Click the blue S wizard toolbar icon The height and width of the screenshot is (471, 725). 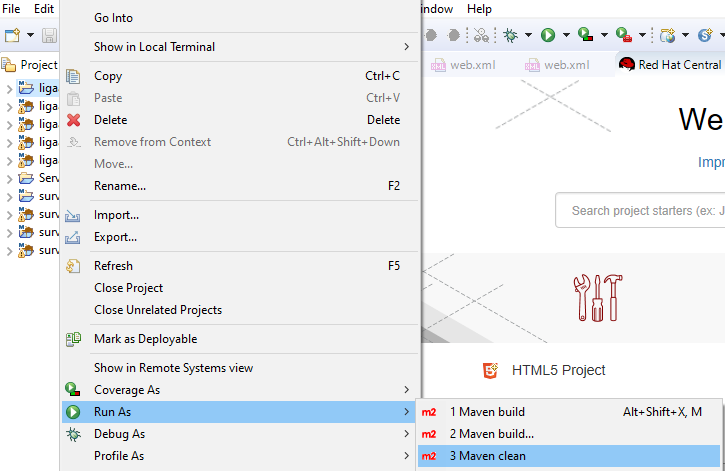click(705, 35)
